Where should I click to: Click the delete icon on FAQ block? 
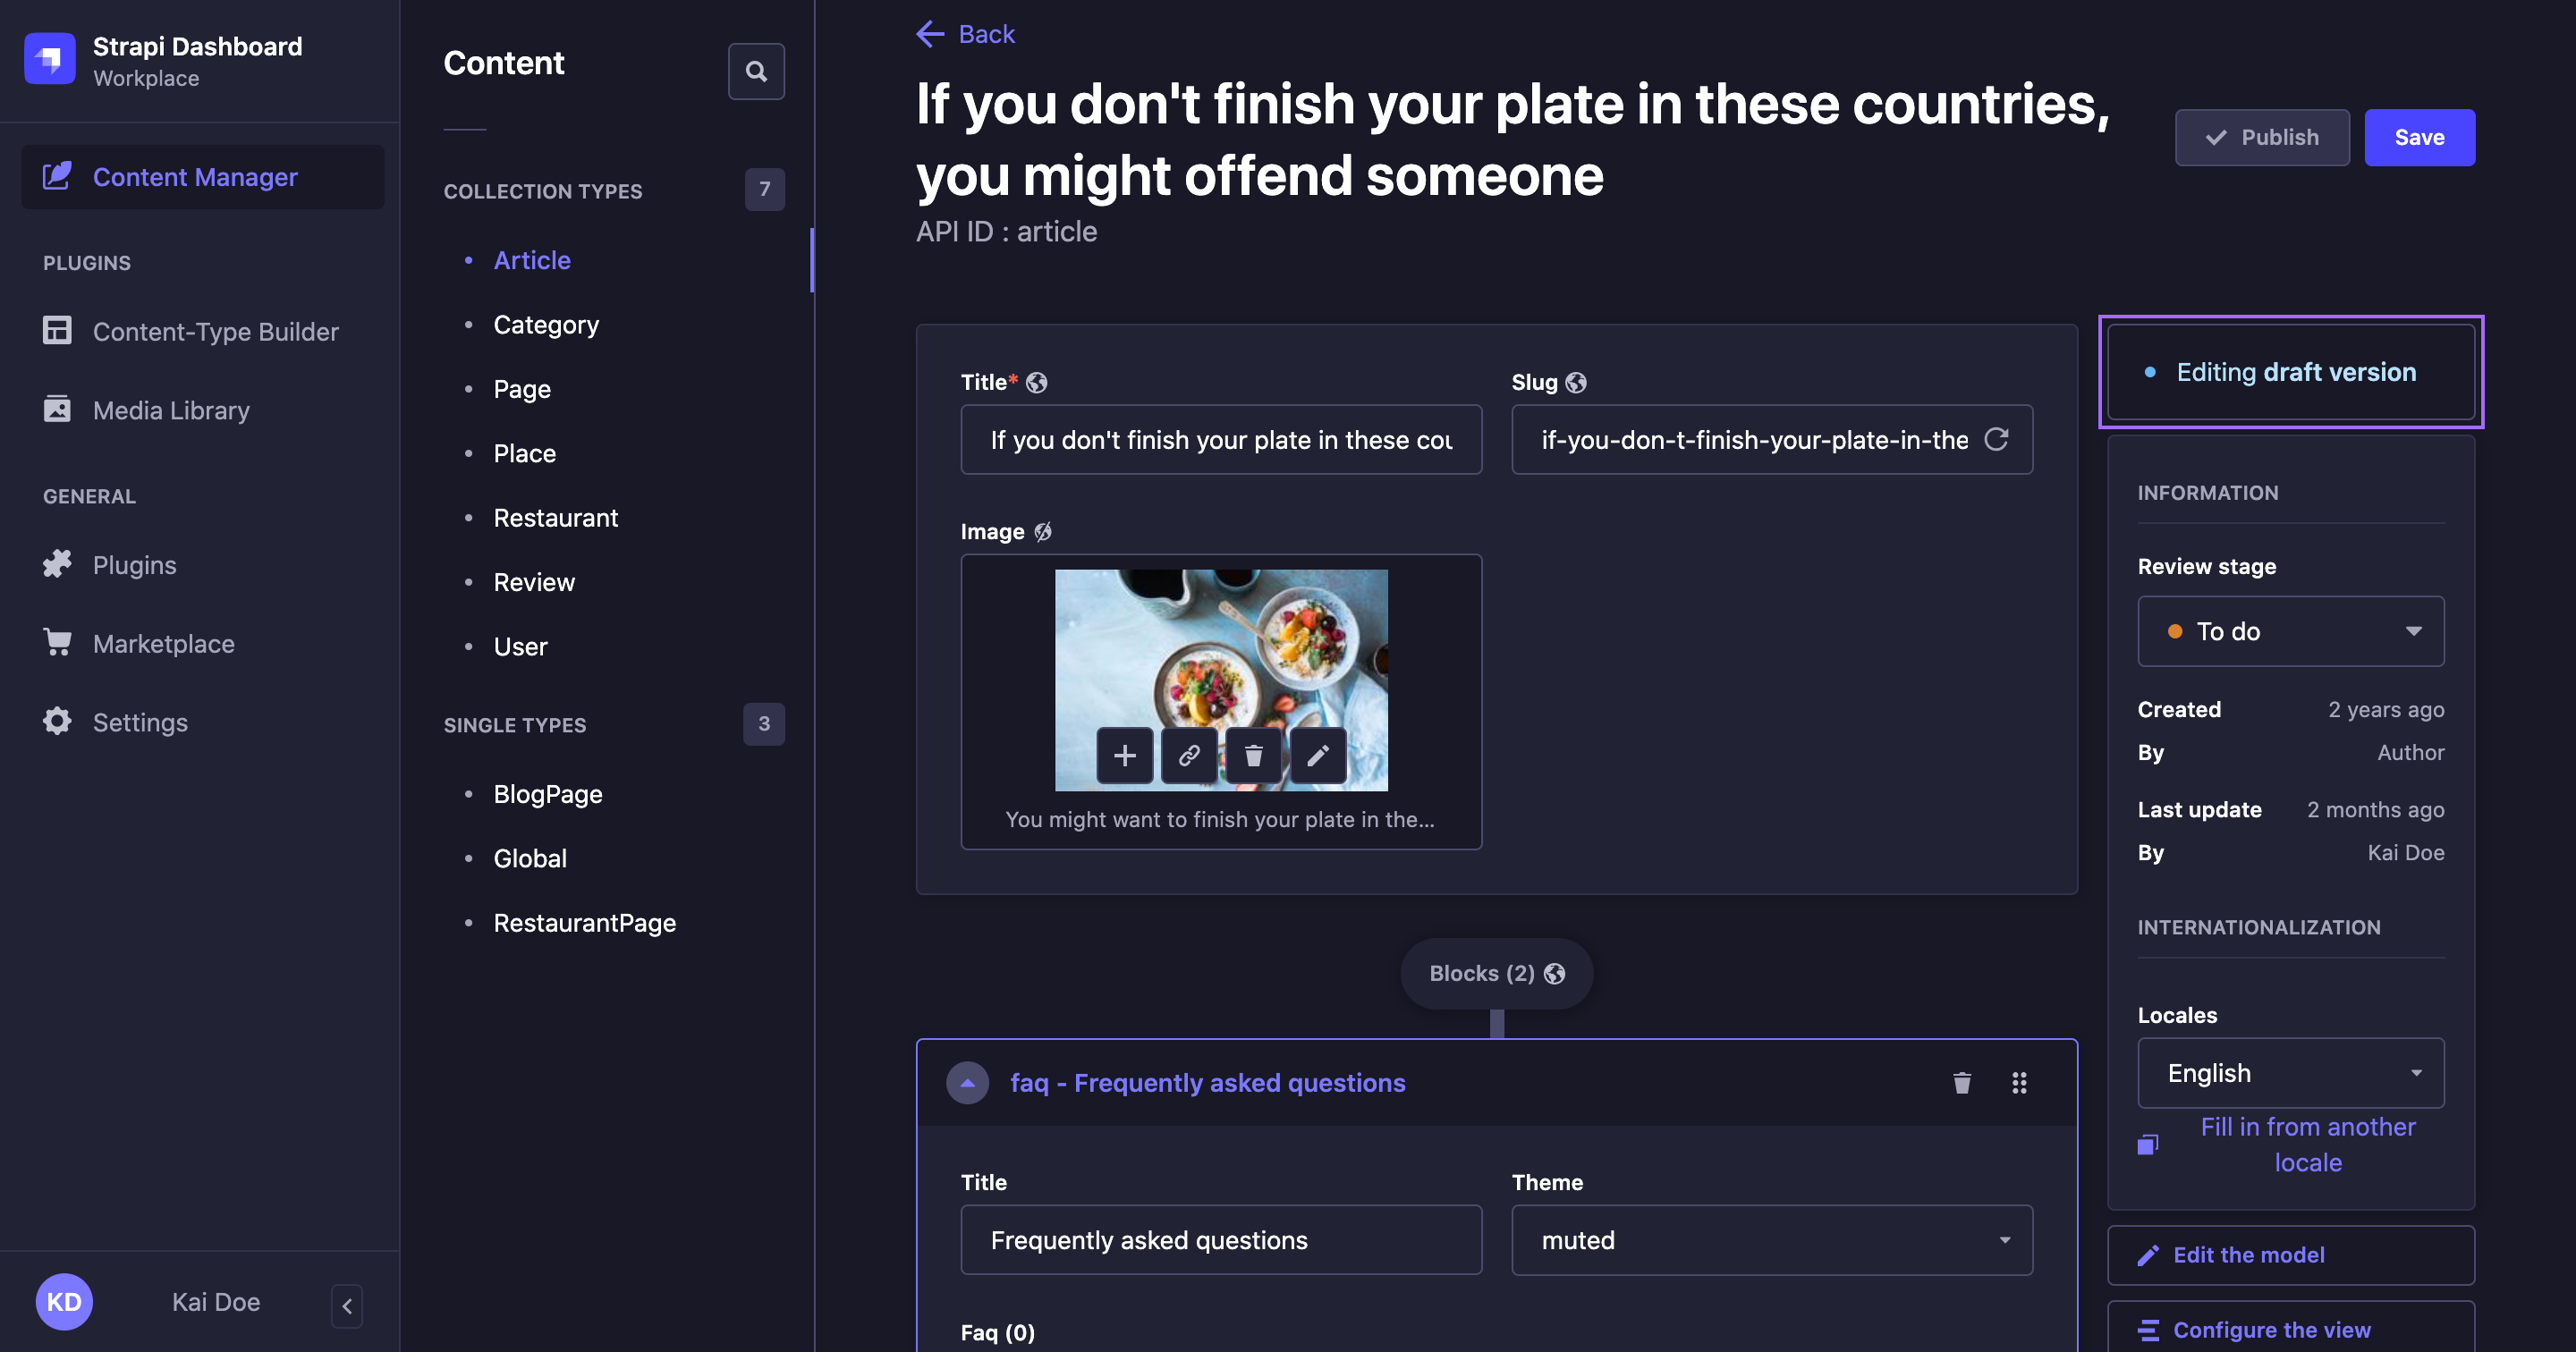1962,1081
